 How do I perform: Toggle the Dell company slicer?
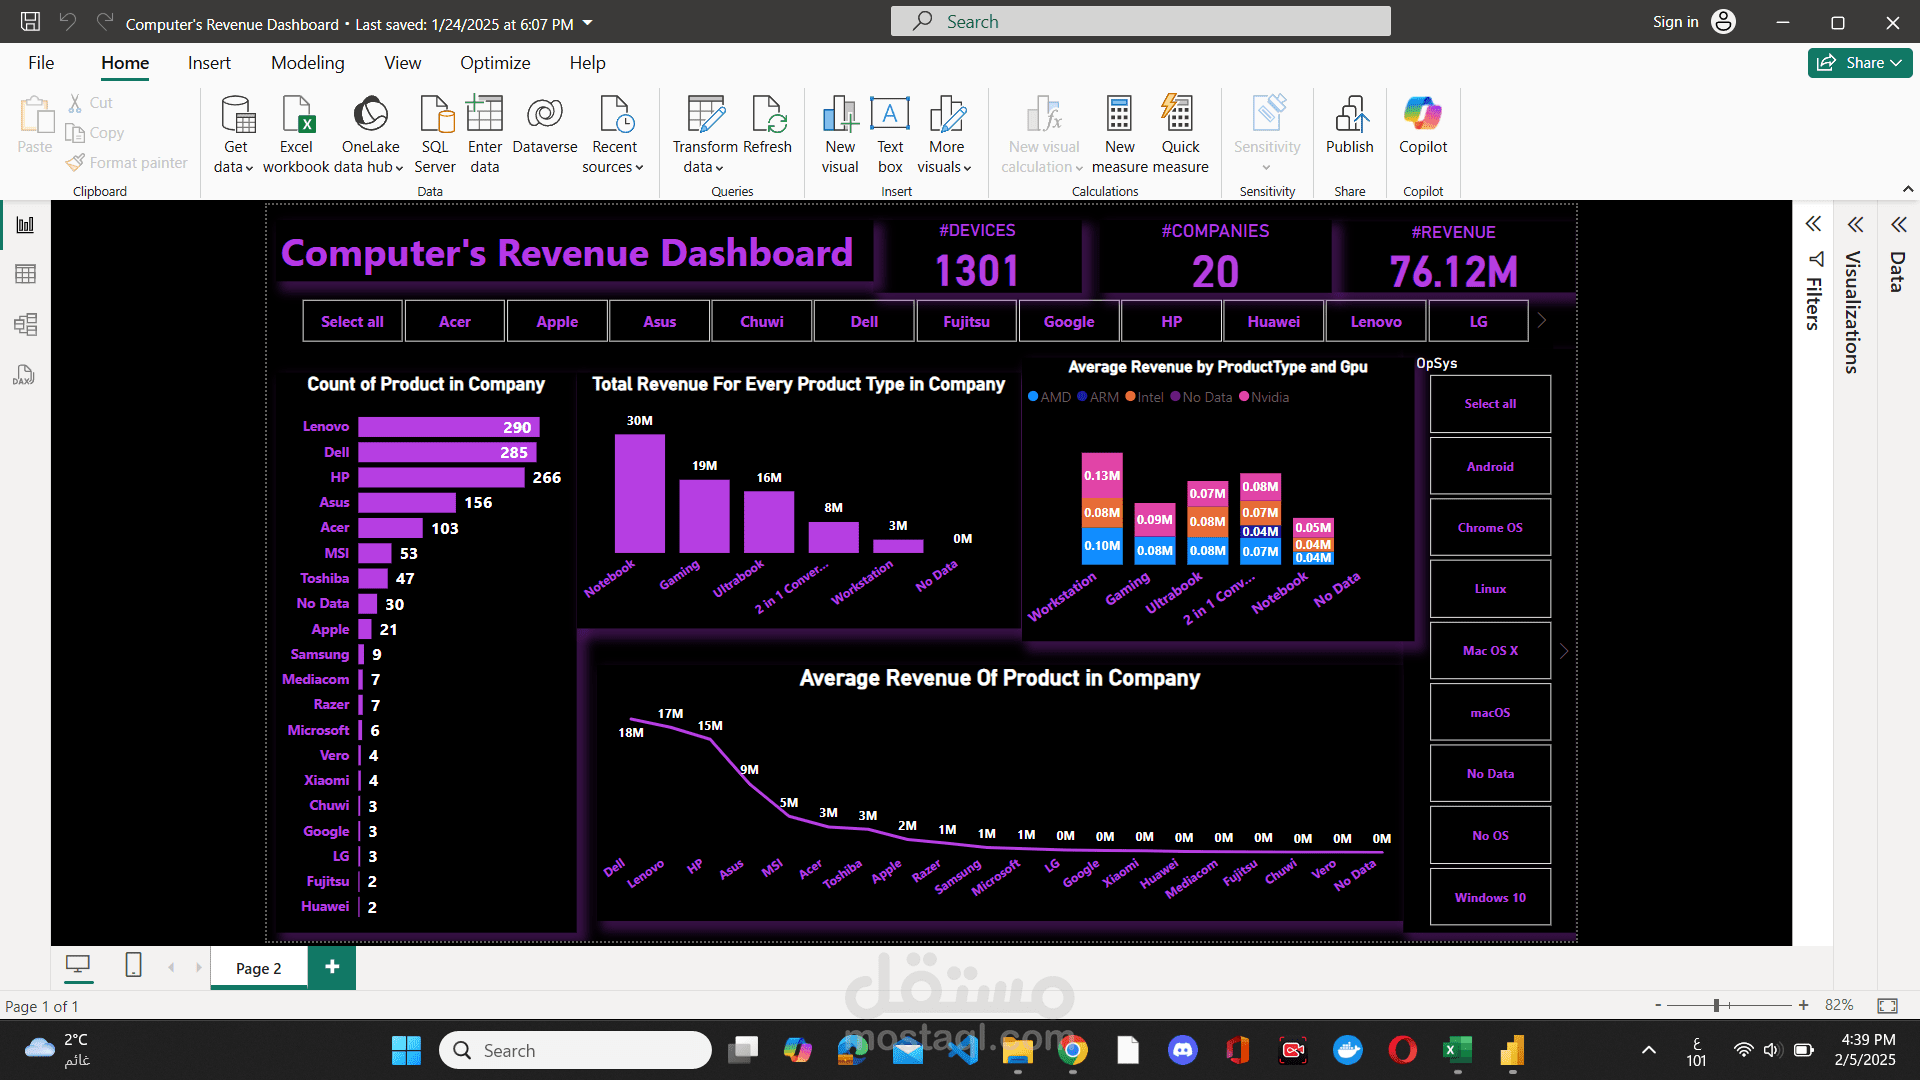coord(864,321)
